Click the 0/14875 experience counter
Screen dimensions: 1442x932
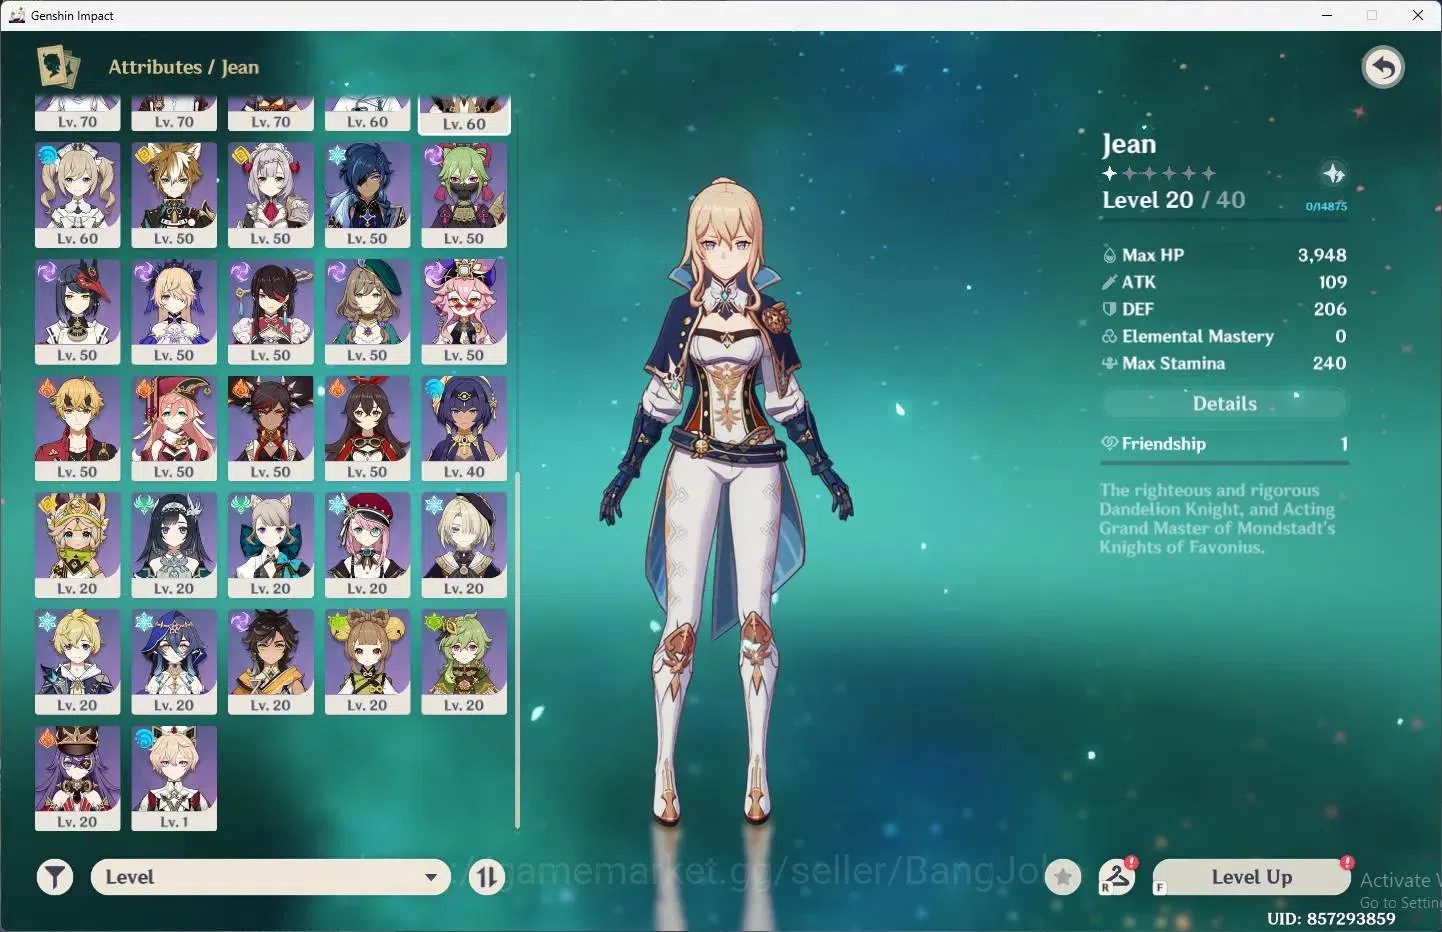point(1326,206)
